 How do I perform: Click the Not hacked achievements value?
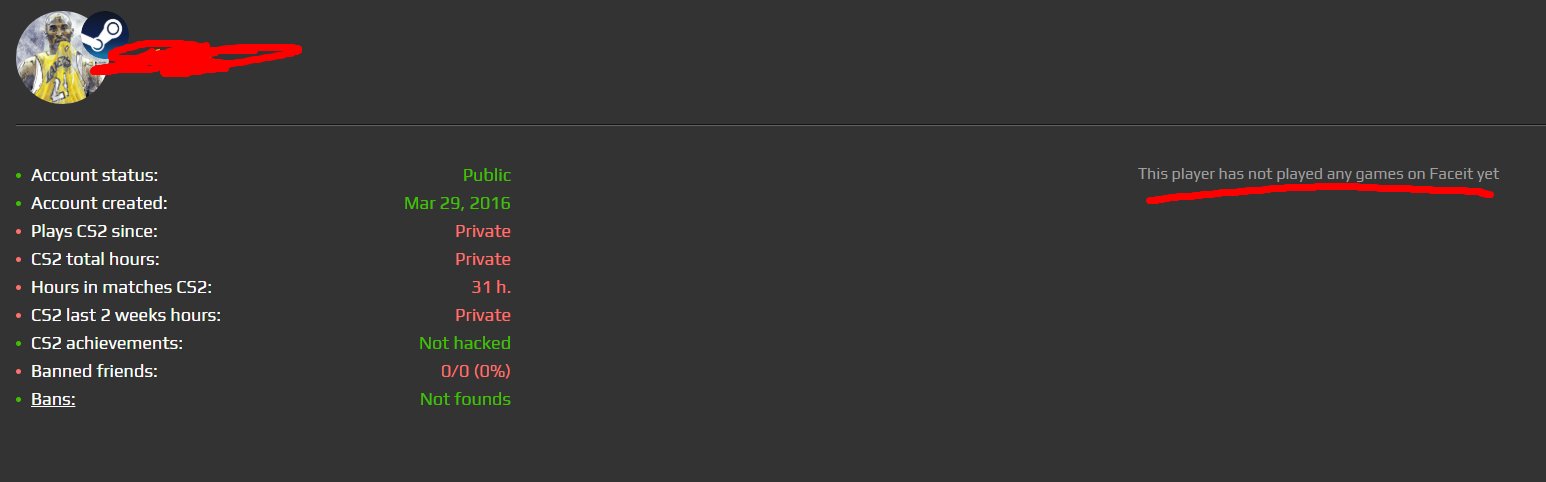pyautogui.click(x=465, y=343)
